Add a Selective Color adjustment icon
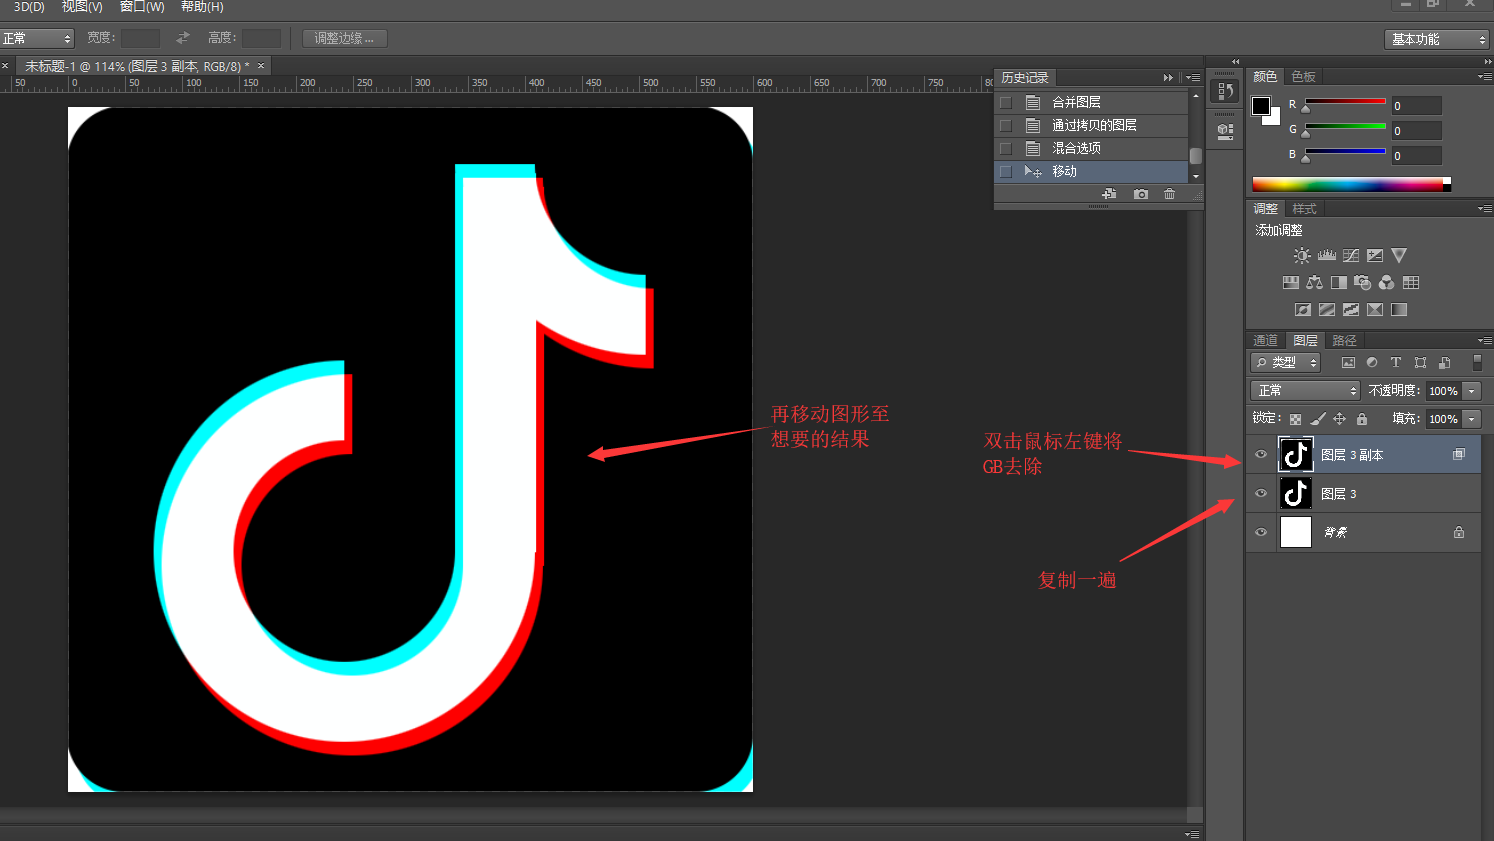The image size is (1494, 841). (x=1375, y=310)
